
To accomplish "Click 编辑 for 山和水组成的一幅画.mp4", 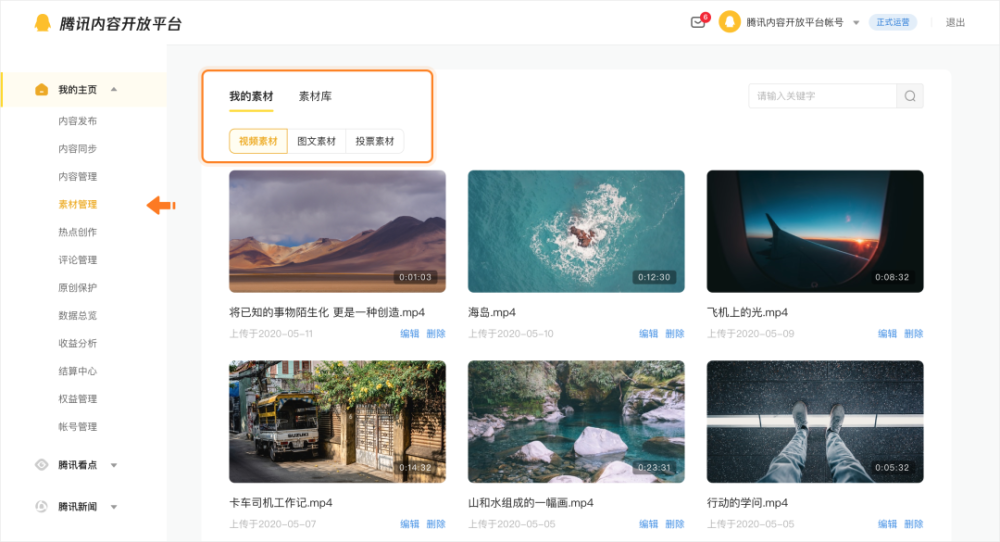I will (649, 524).
